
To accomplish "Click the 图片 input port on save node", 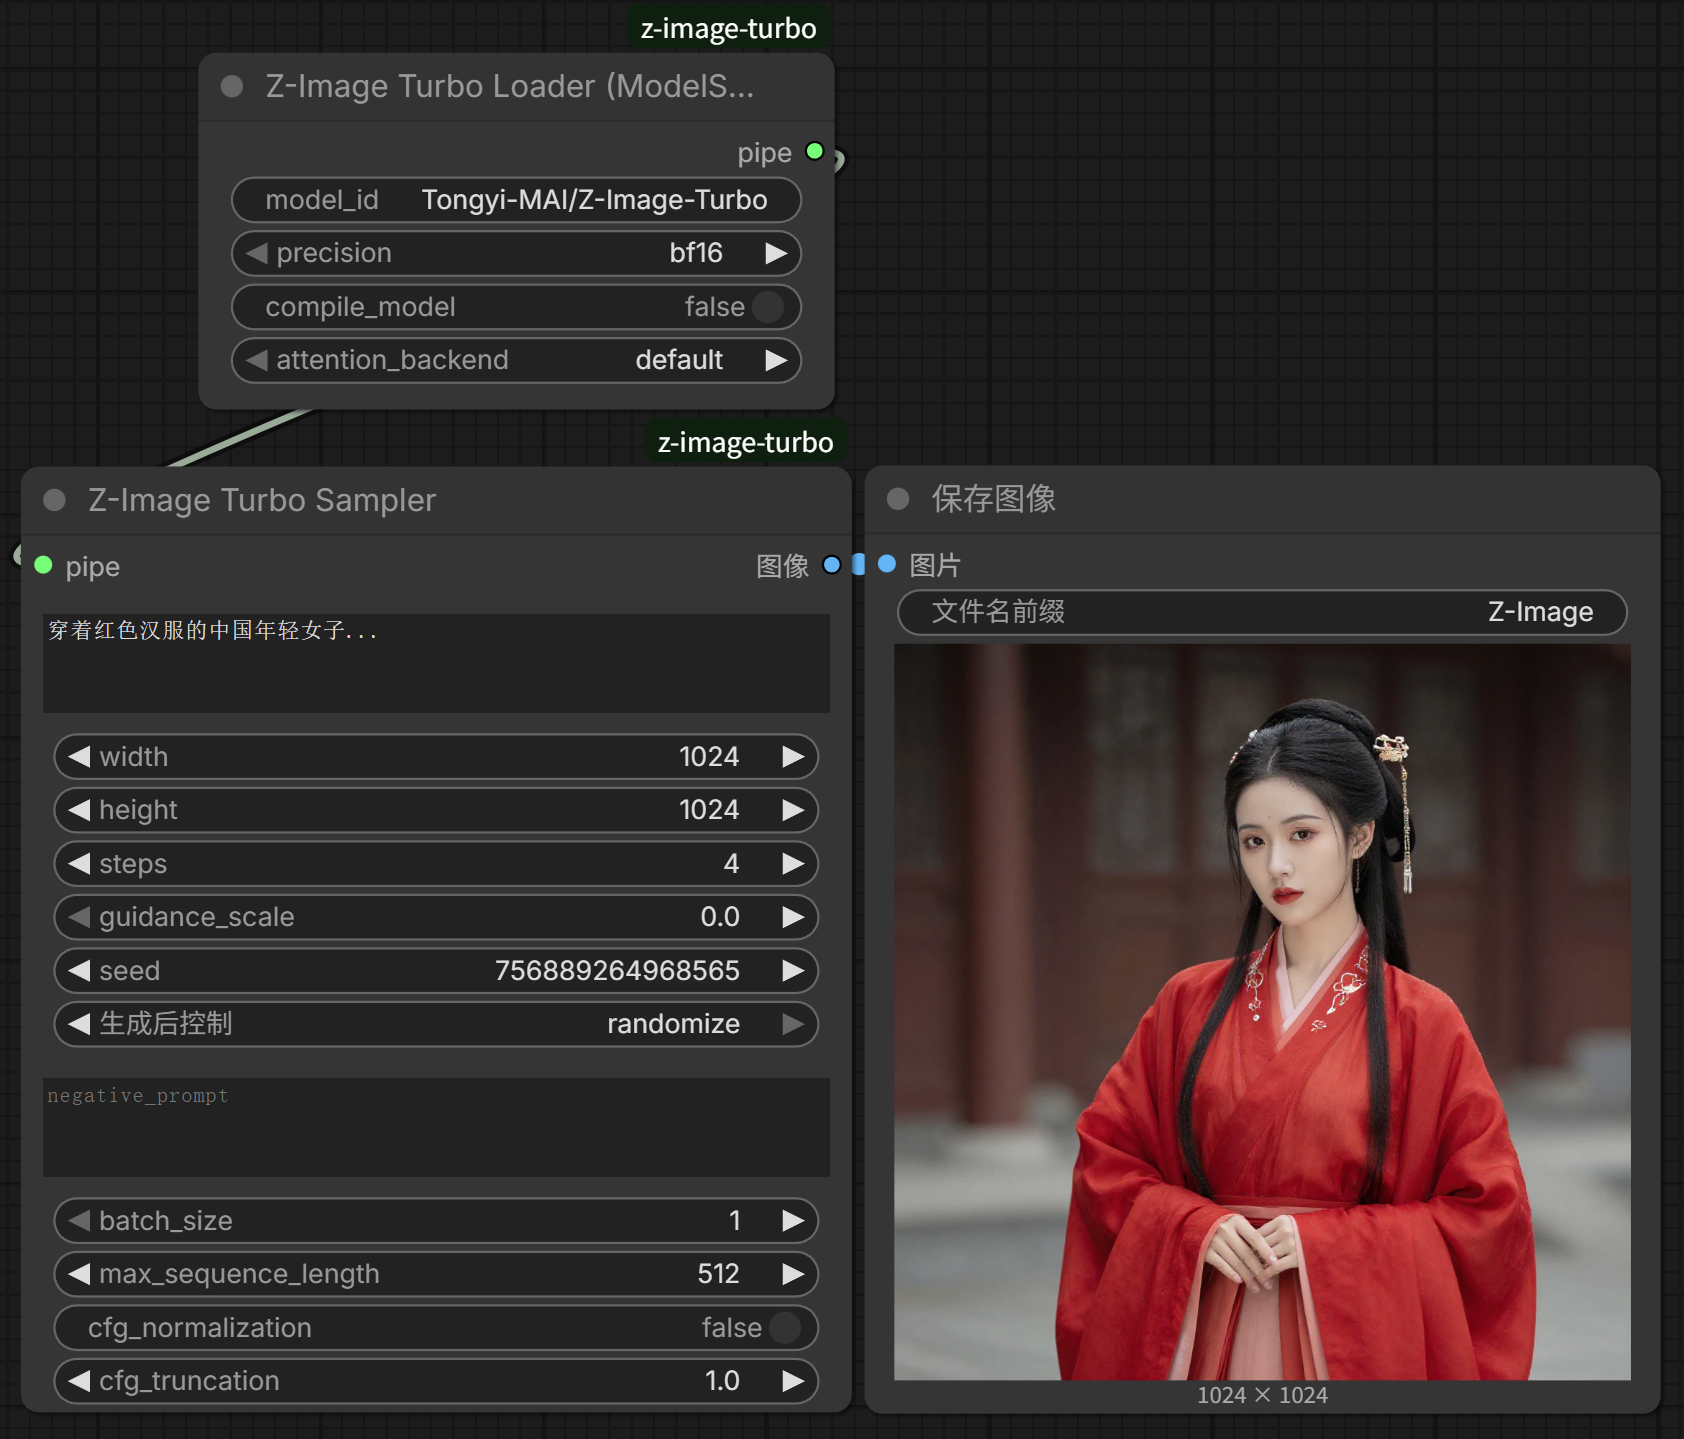I will pos(887,565).
